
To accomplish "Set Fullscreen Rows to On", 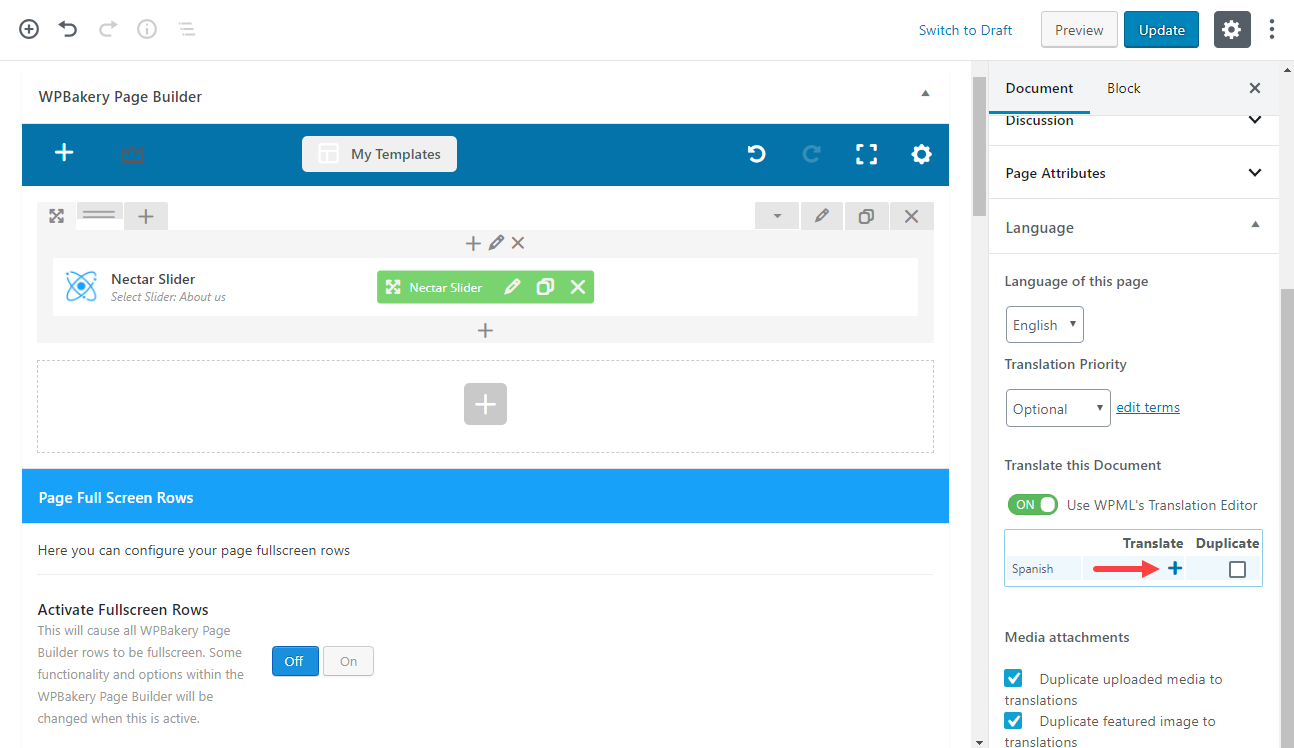I will tap(348, 661).
